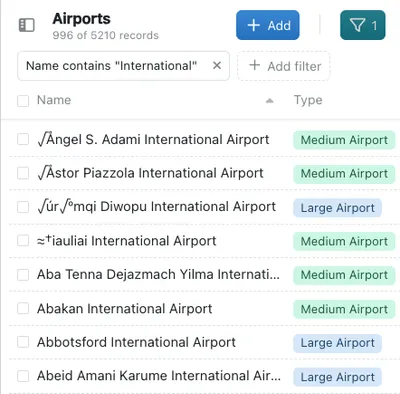Open Aba Tenna Dejazmach Yilma airport record

pos(158,275)
